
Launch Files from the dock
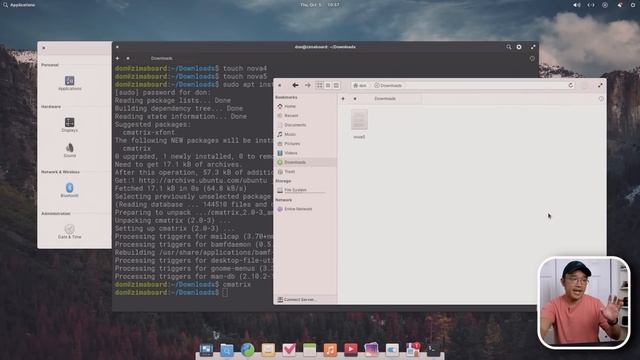227,350
